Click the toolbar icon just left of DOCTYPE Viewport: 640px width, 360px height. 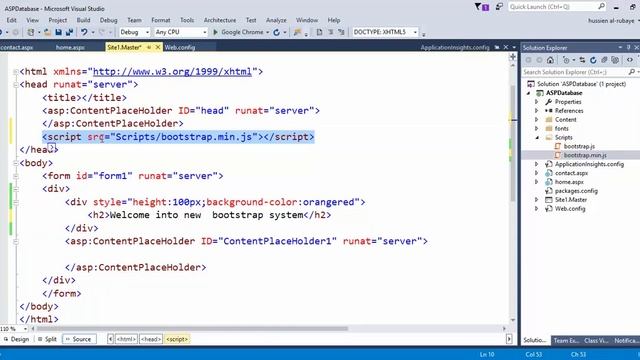341,32
